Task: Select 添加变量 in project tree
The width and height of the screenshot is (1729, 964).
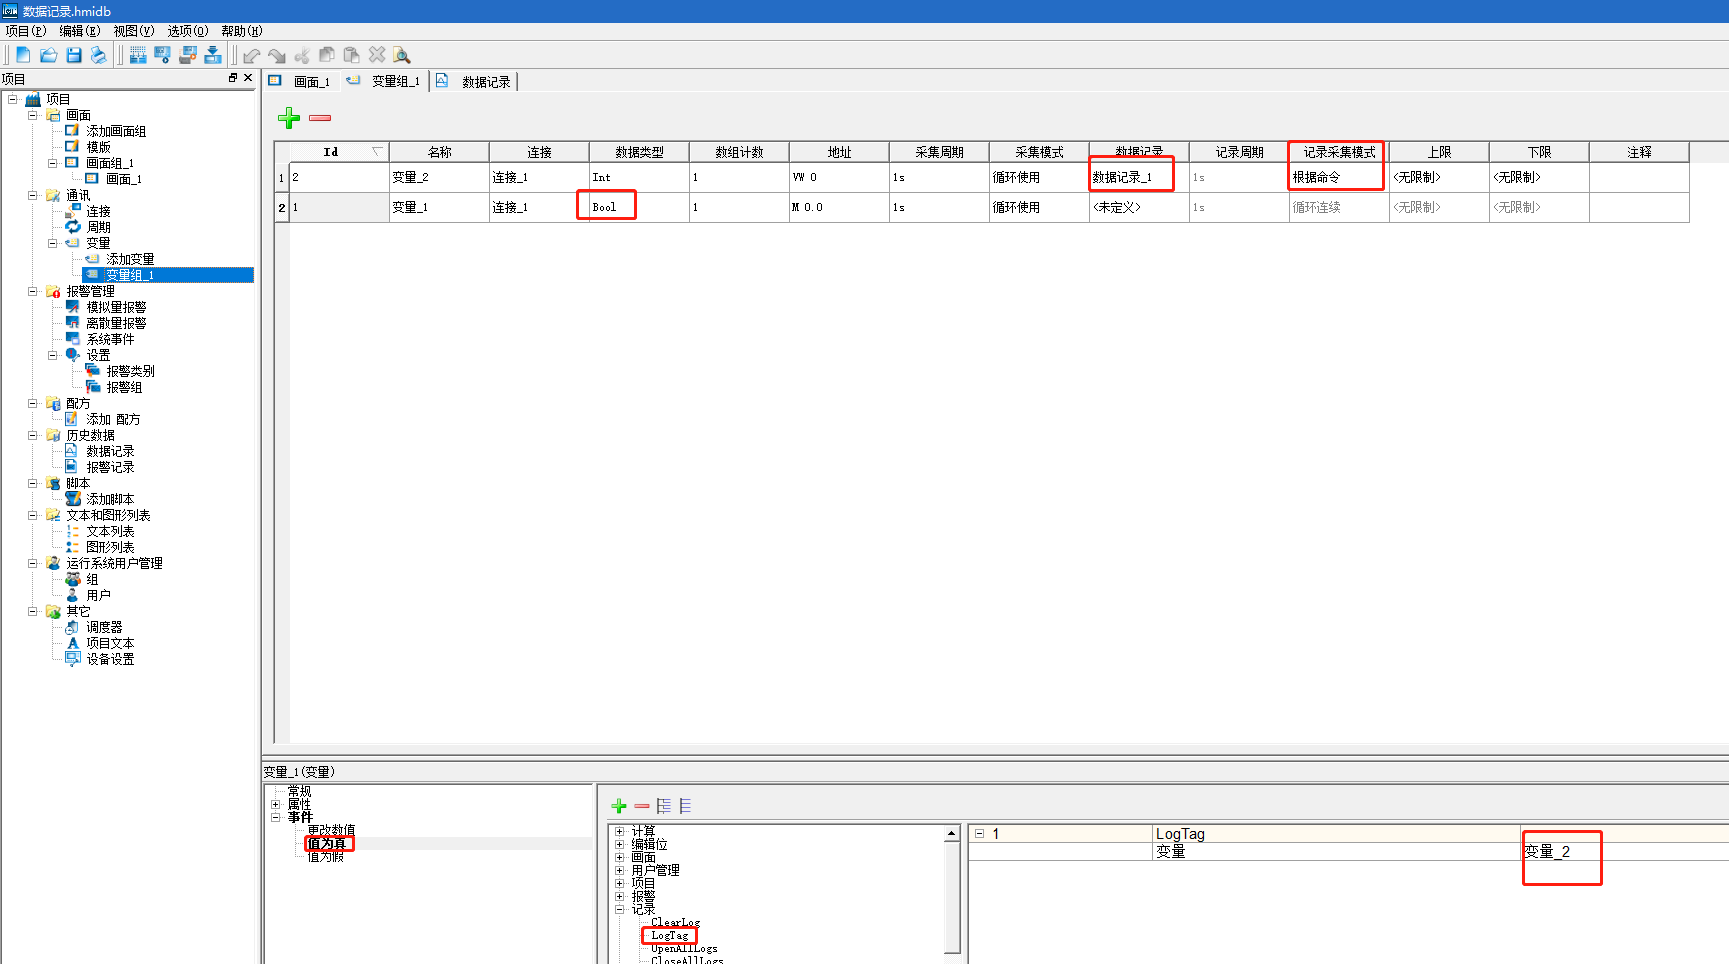Action: coord(130,259)
